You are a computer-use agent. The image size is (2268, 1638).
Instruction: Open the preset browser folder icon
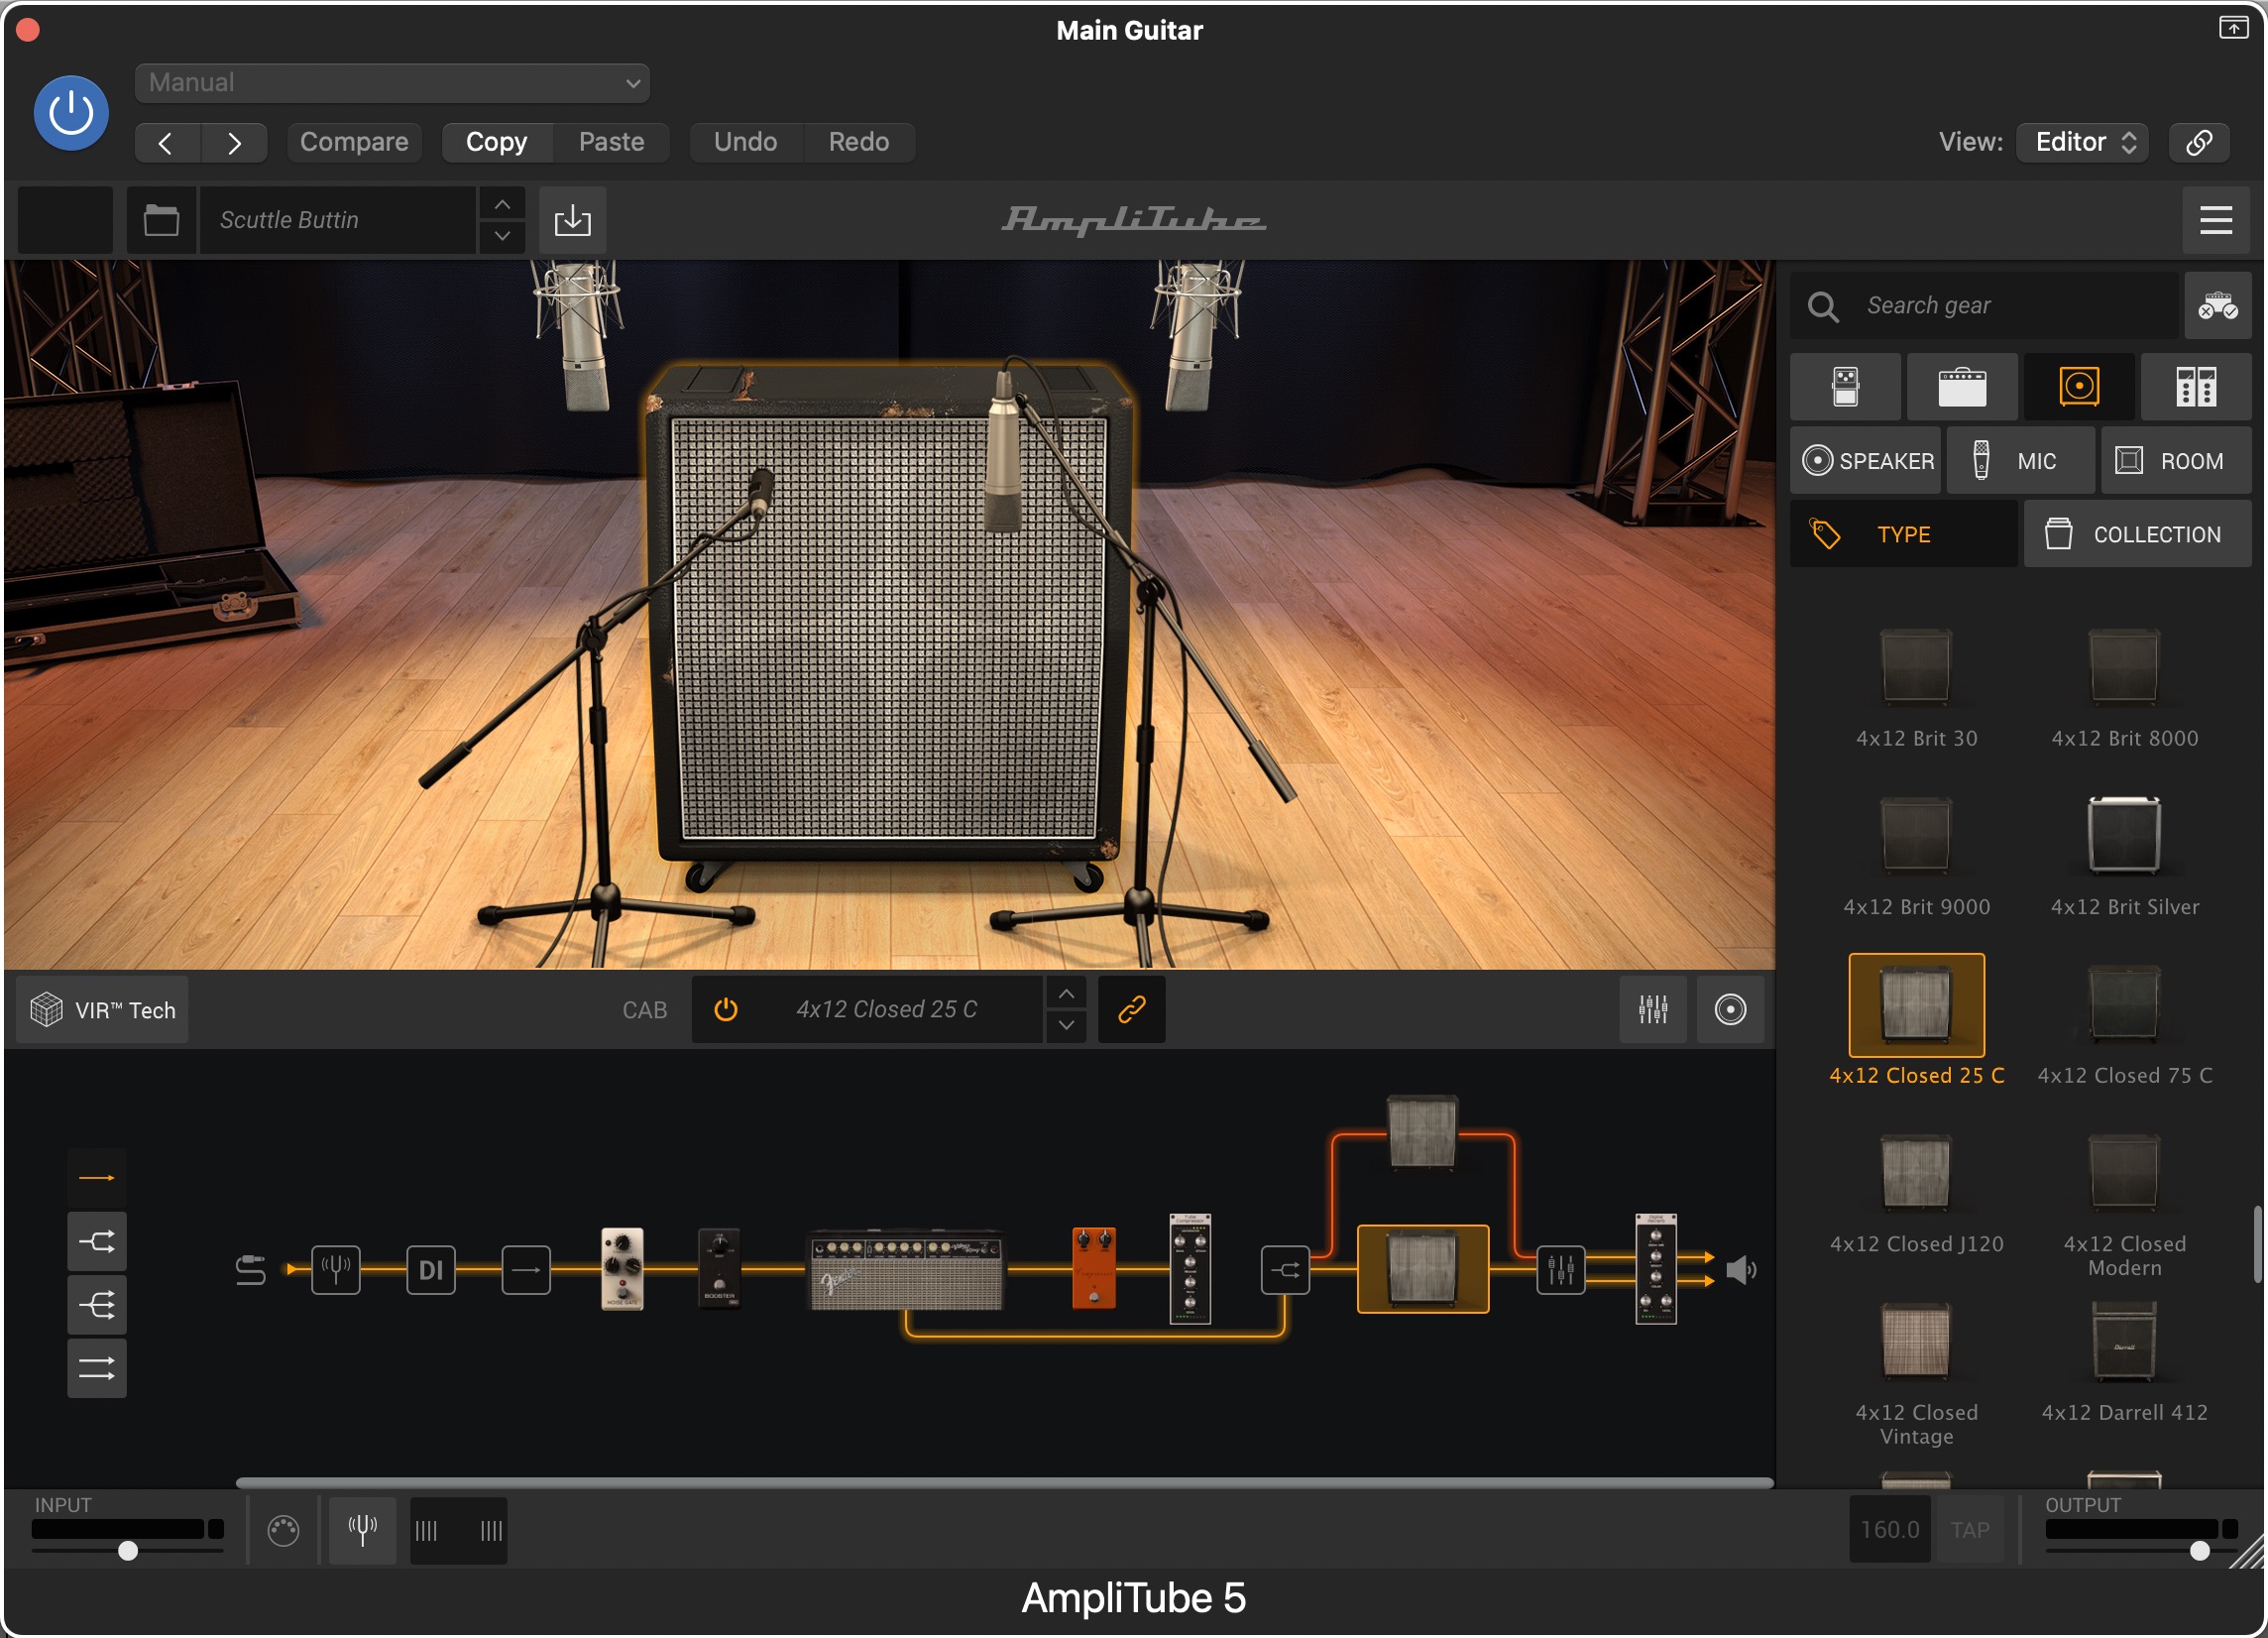tap(161, 220)
